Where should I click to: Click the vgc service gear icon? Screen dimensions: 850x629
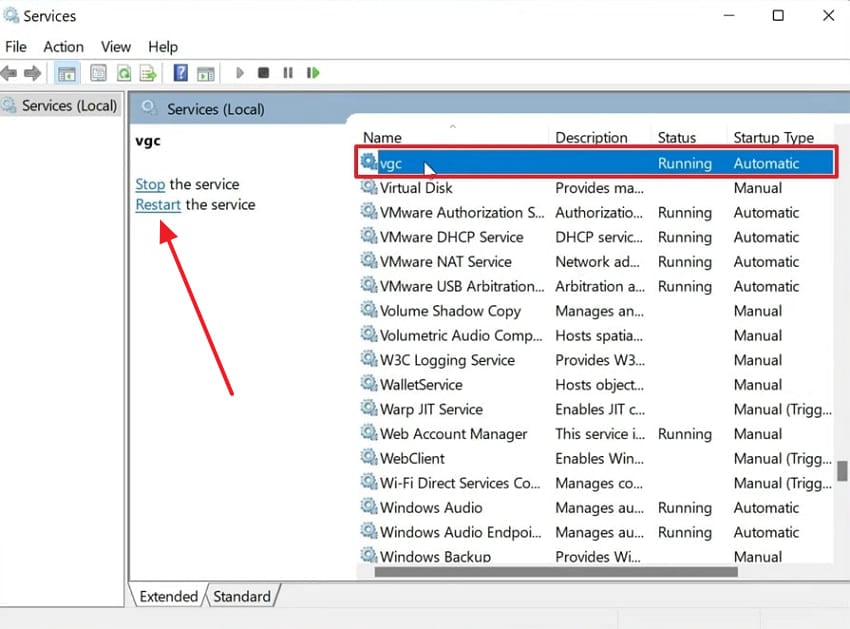click(369, 162)
